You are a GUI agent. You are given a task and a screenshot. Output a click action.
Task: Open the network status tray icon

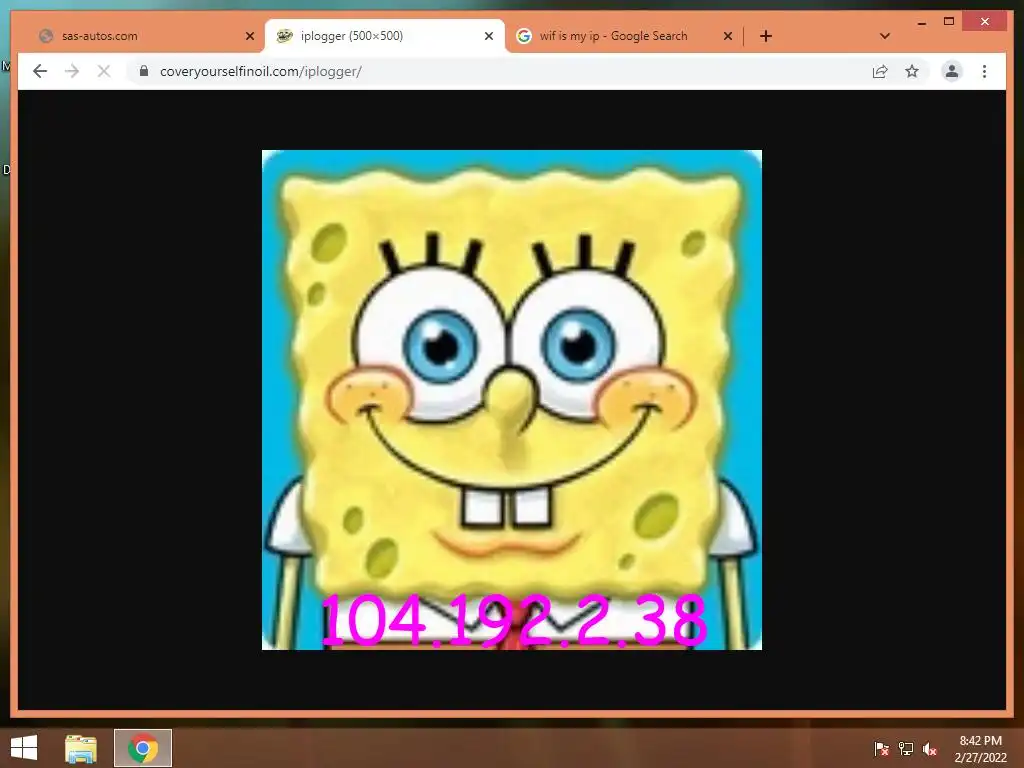pos(906,748)
